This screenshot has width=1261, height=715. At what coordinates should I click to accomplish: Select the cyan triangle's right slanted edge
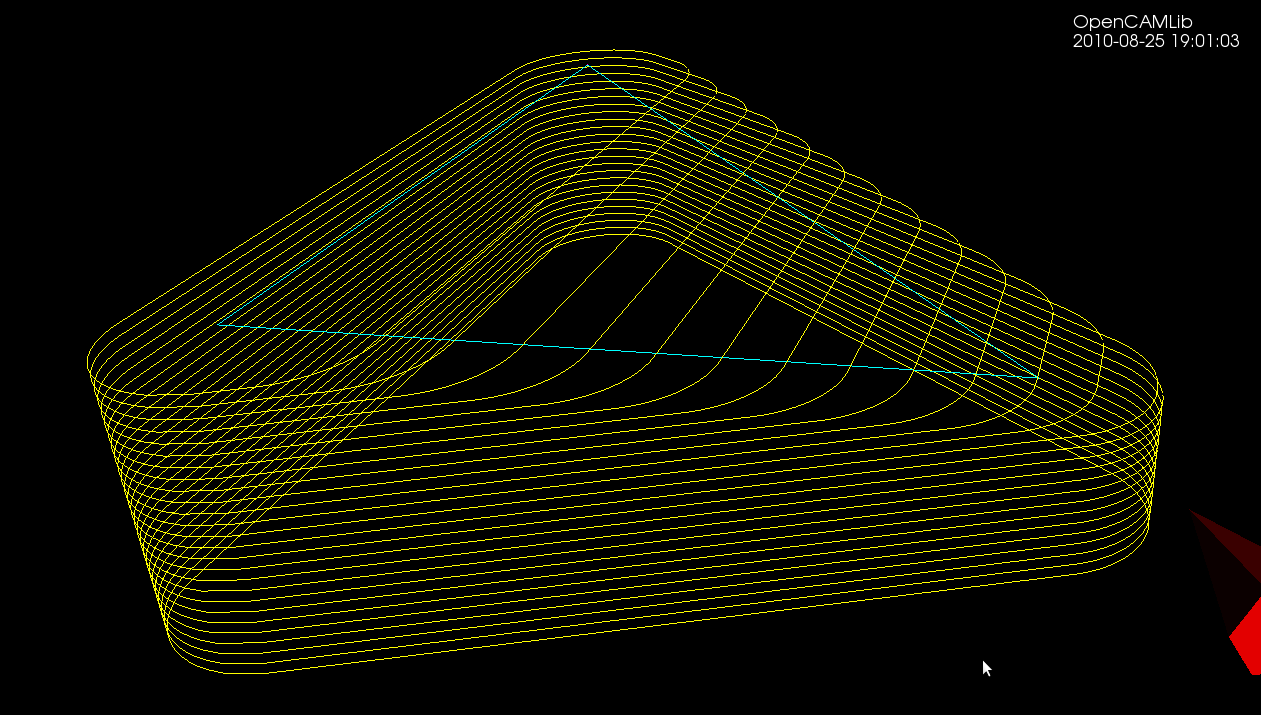click(x=810, y=221)
